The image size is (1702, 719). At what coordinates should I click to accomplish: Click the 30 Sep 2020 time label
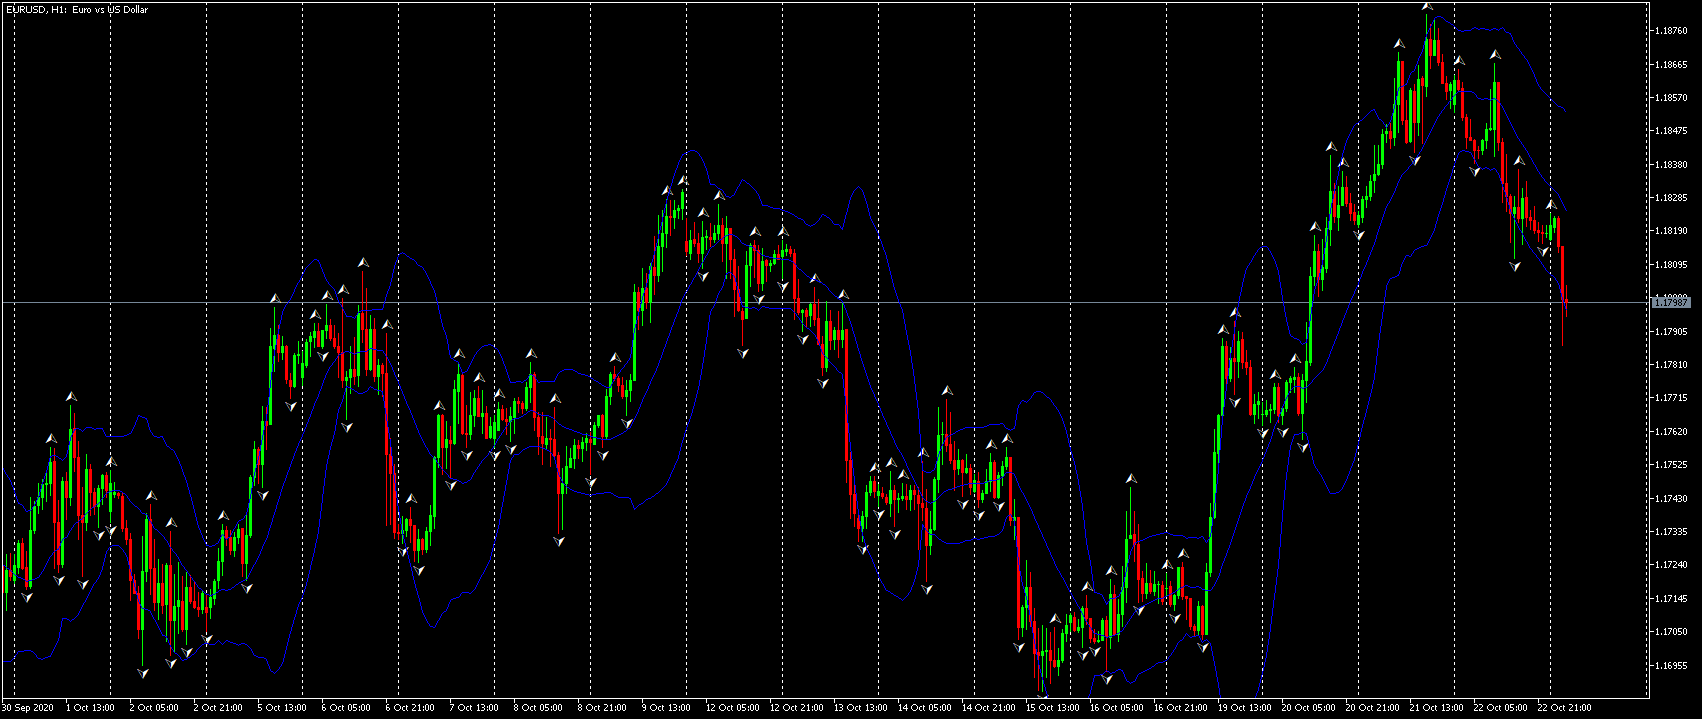[26, 708]
